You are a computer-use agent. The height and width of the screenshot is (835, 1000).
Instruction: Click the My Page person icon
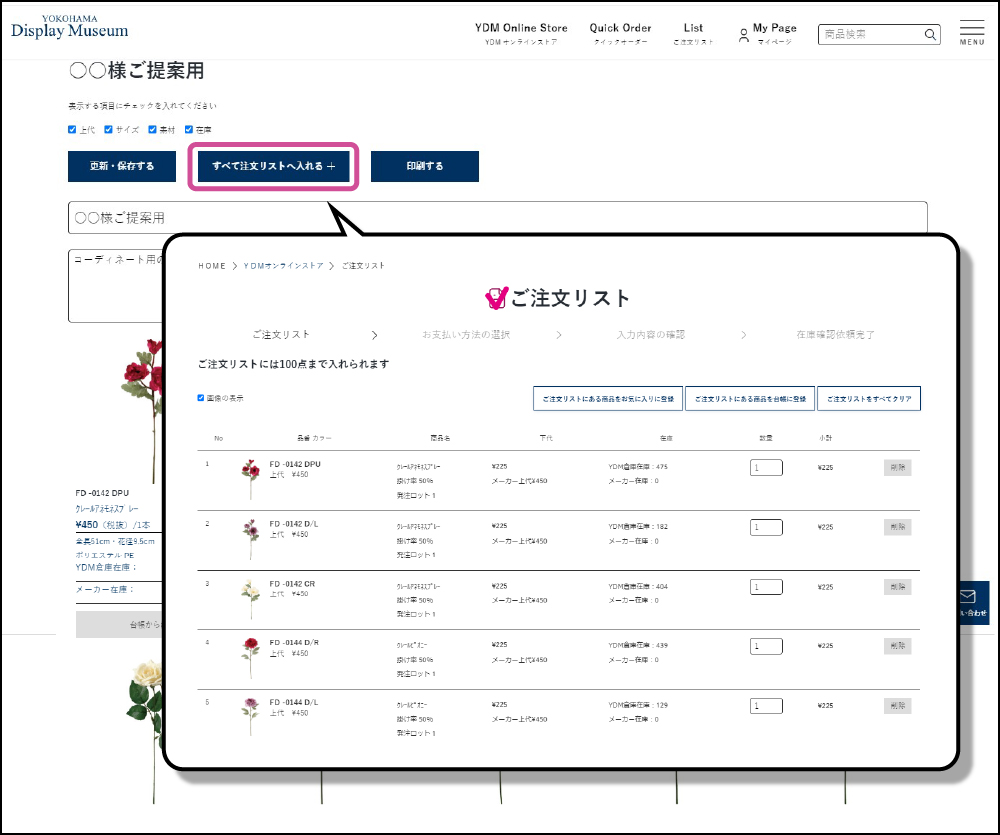click(743, 35)
